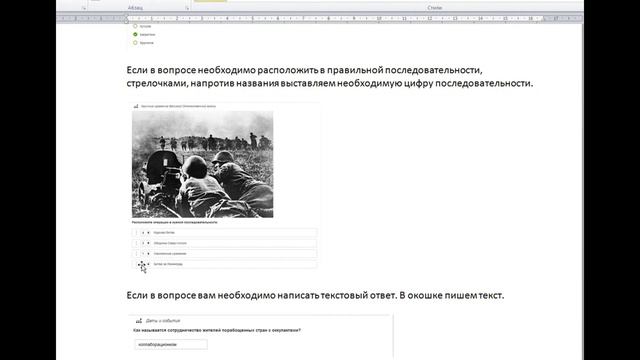
Task: Click the drag handle of Смоленское сражение row
Action: pos(136,253)
